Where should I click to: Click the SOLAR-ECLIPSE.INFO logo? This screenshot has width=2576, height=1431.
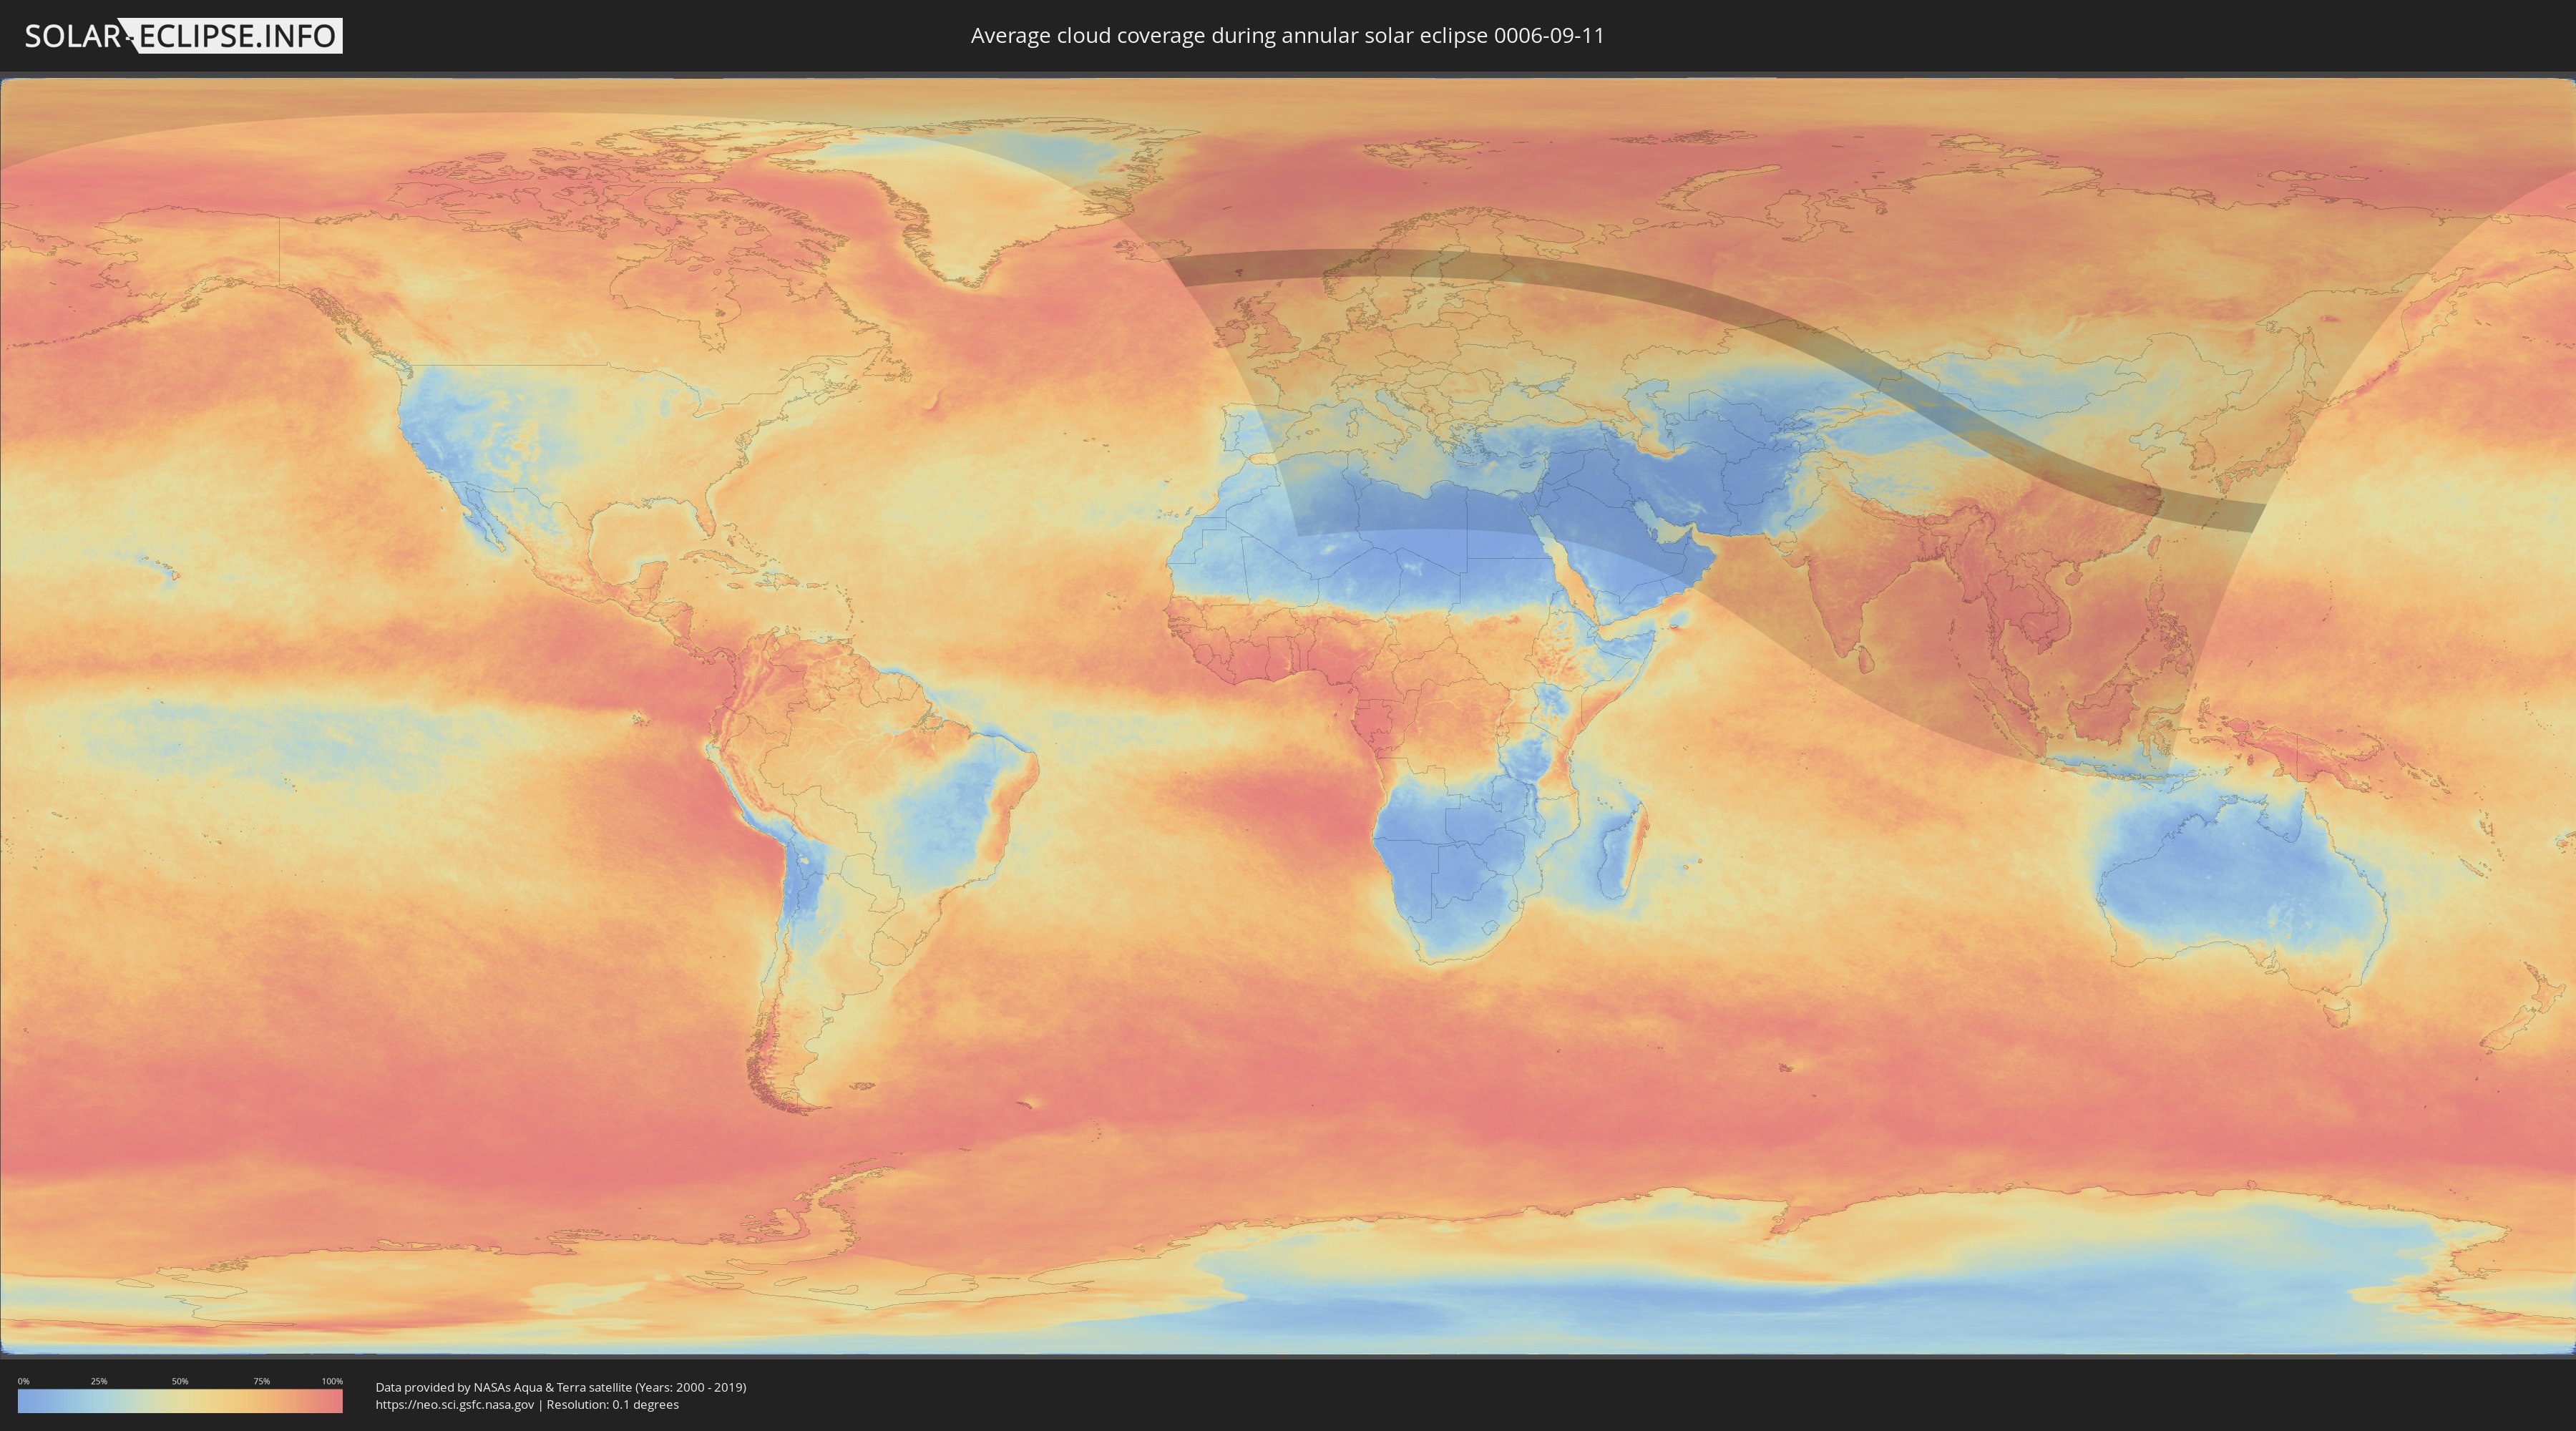(183, 36)
